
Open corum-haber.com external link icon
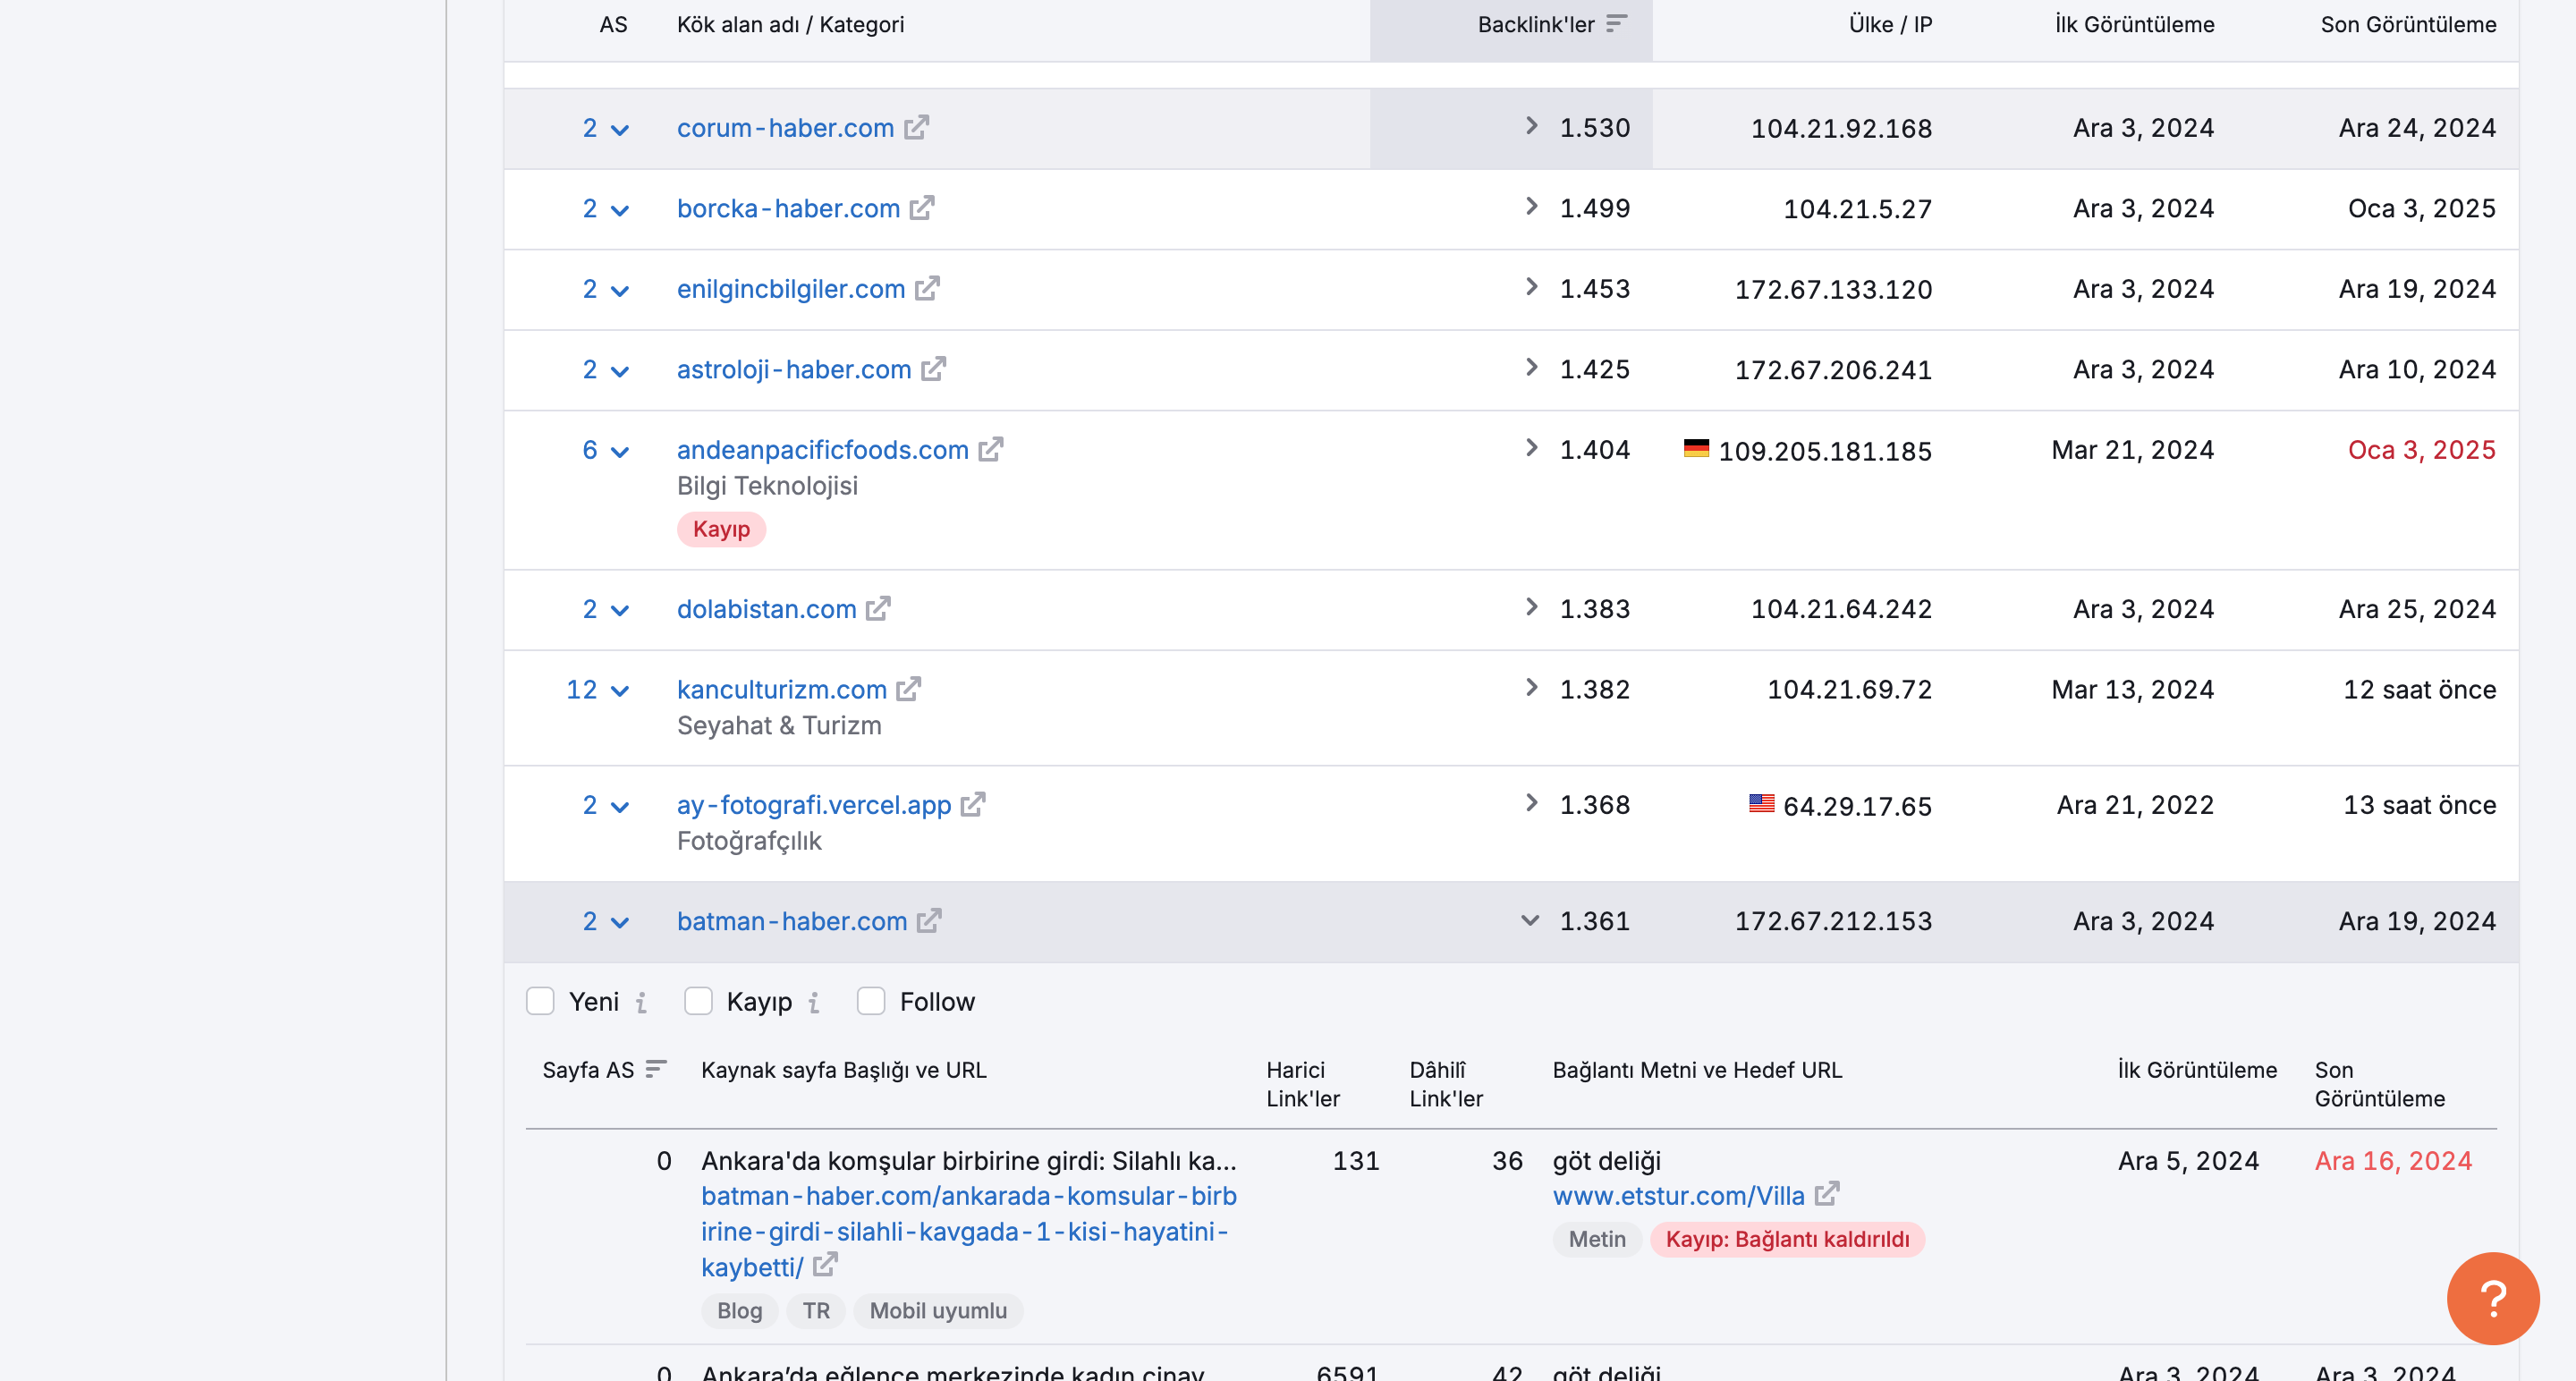[917, 127]
